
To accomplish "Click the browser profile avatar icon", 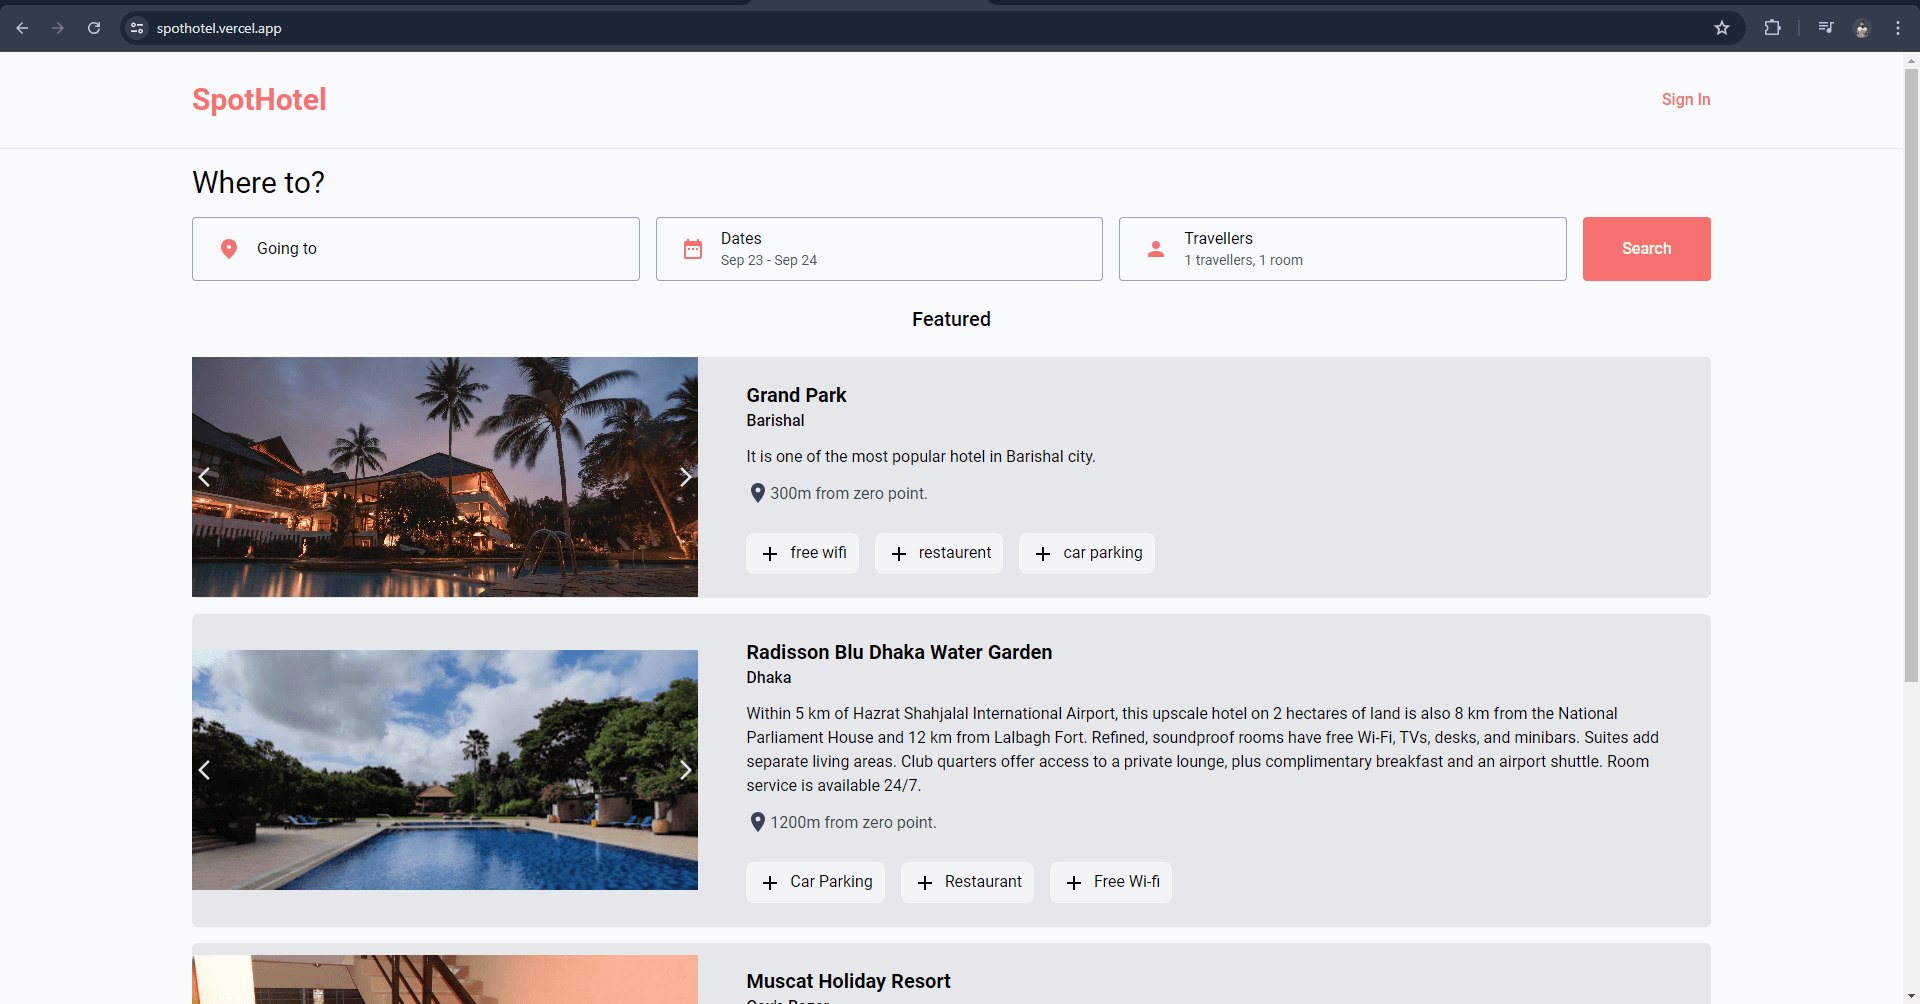I will [x=1862, y=28].
